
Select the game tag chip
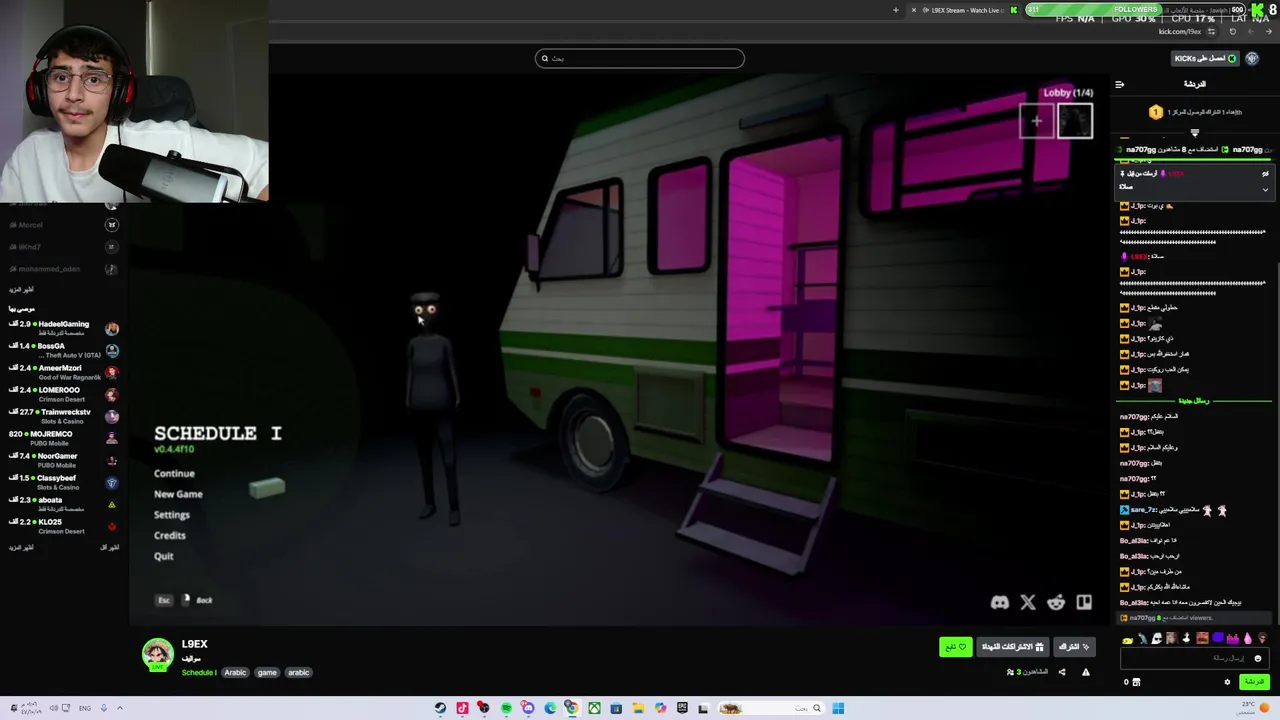pyautogui.click(x=267, y=672)
